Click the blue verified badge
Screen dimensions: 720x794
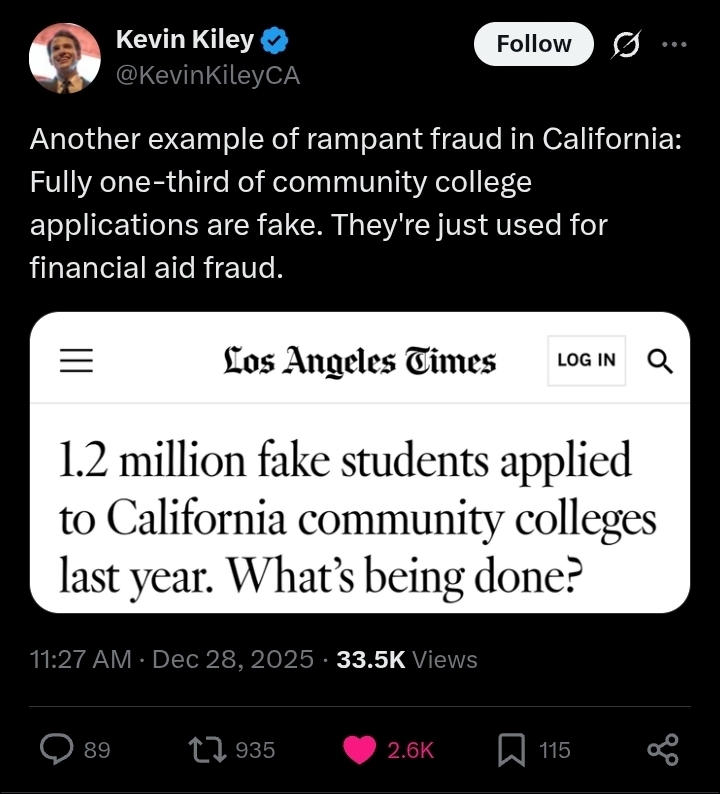[276, 41]
